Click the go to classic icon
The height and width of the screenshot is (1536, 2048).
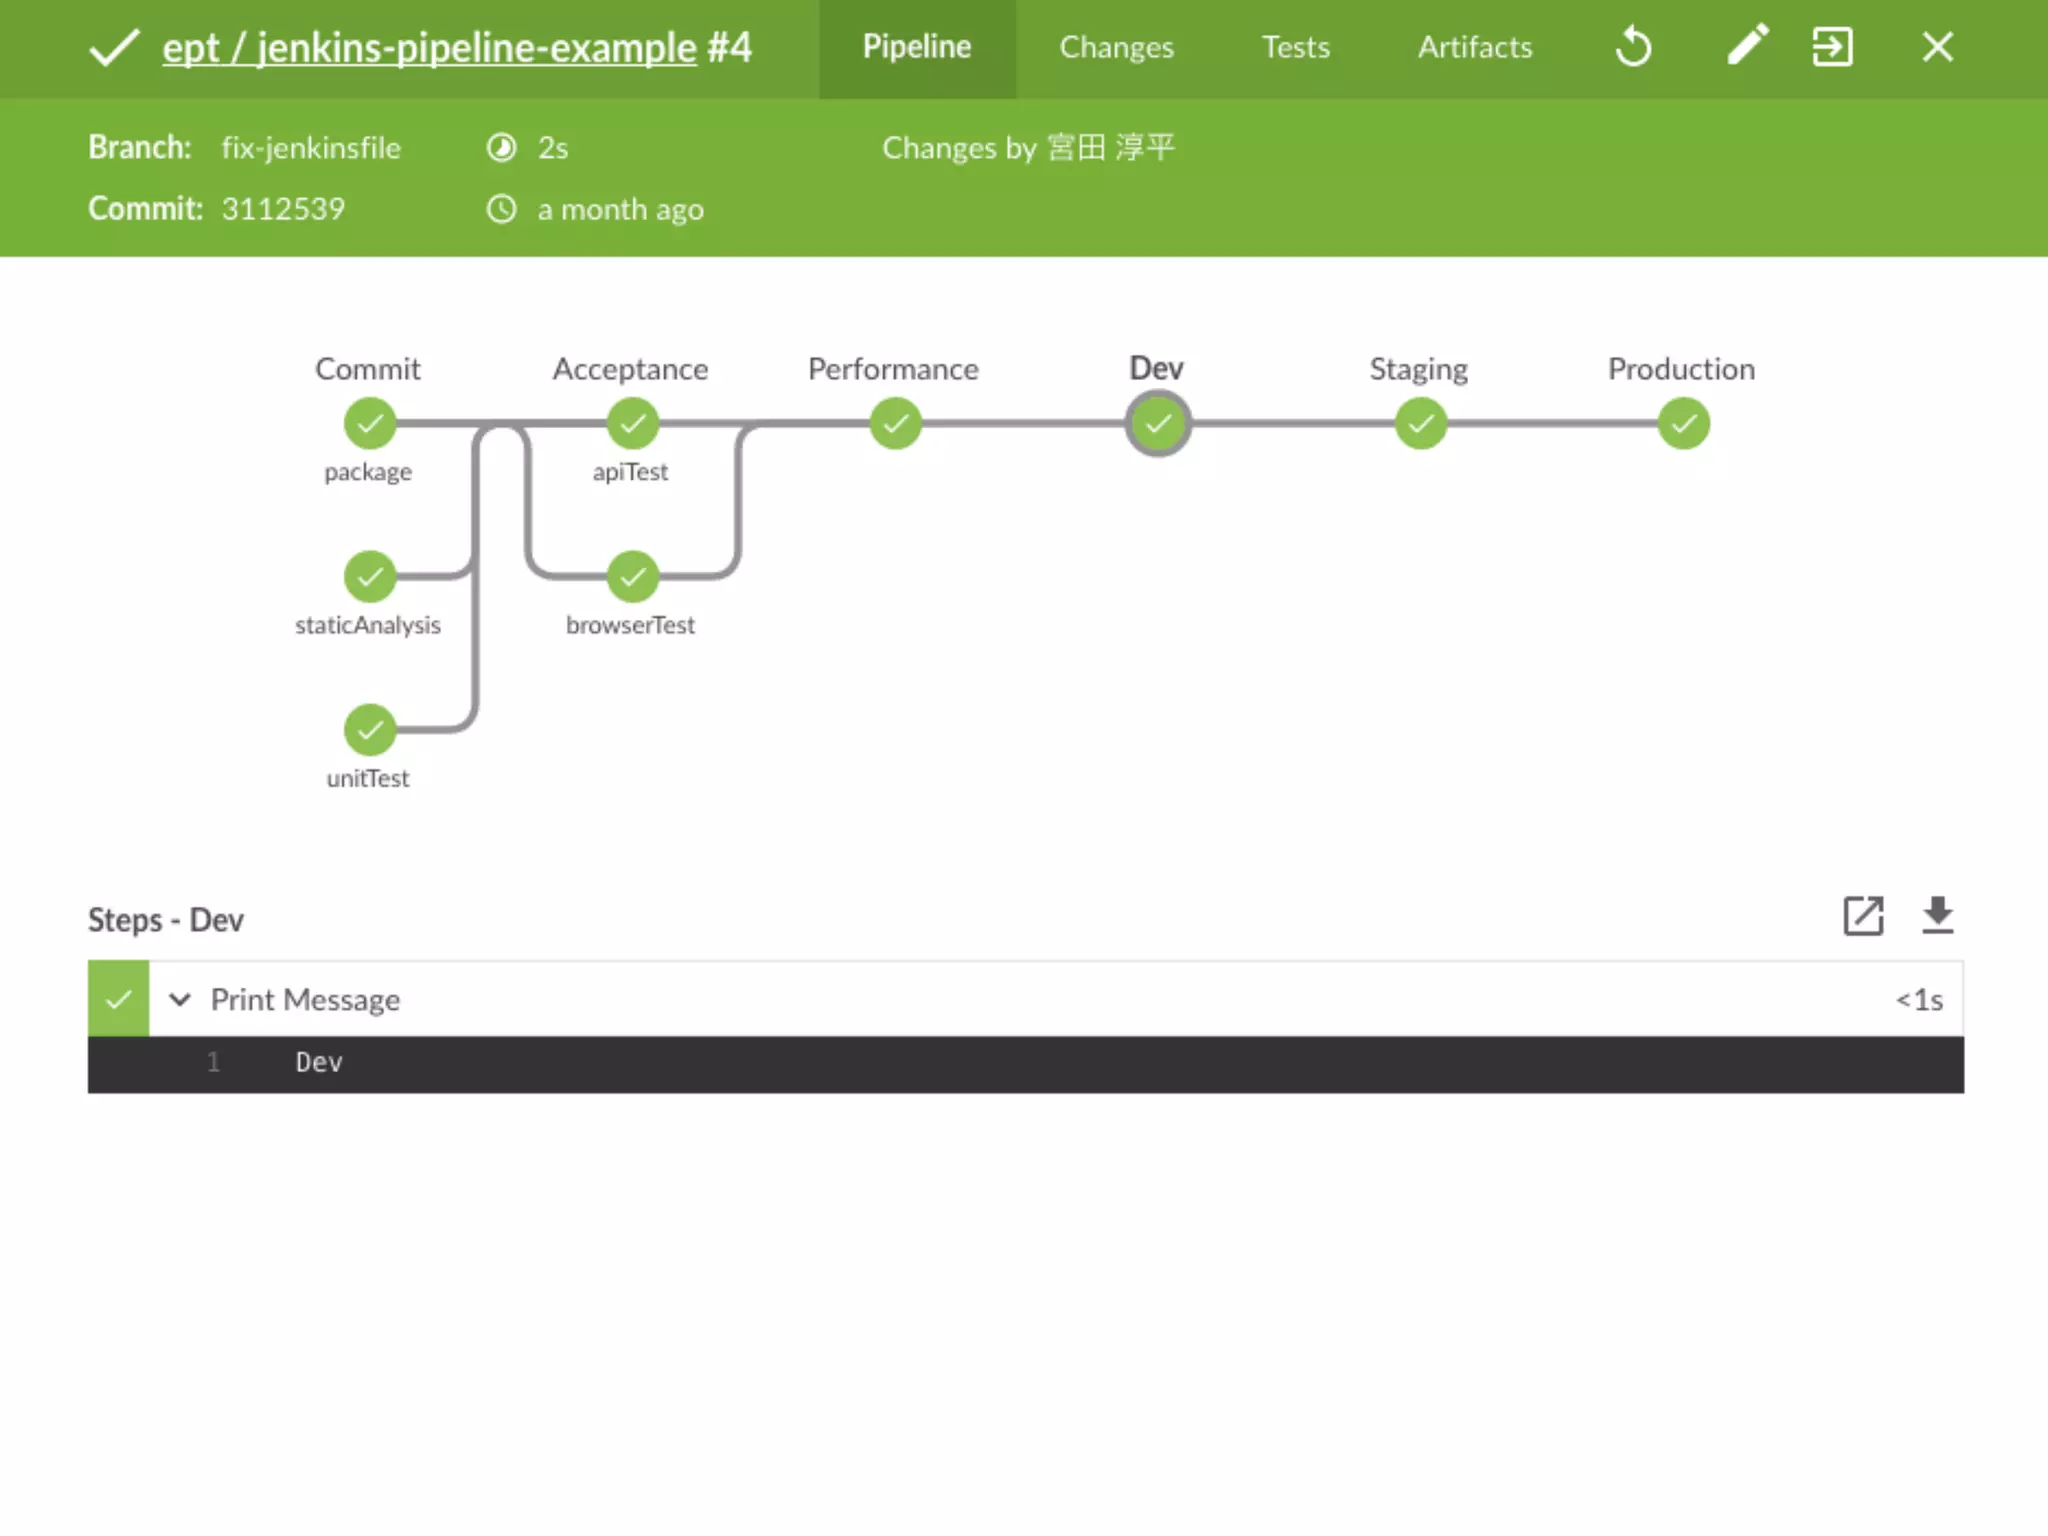tap(1832, 47)
